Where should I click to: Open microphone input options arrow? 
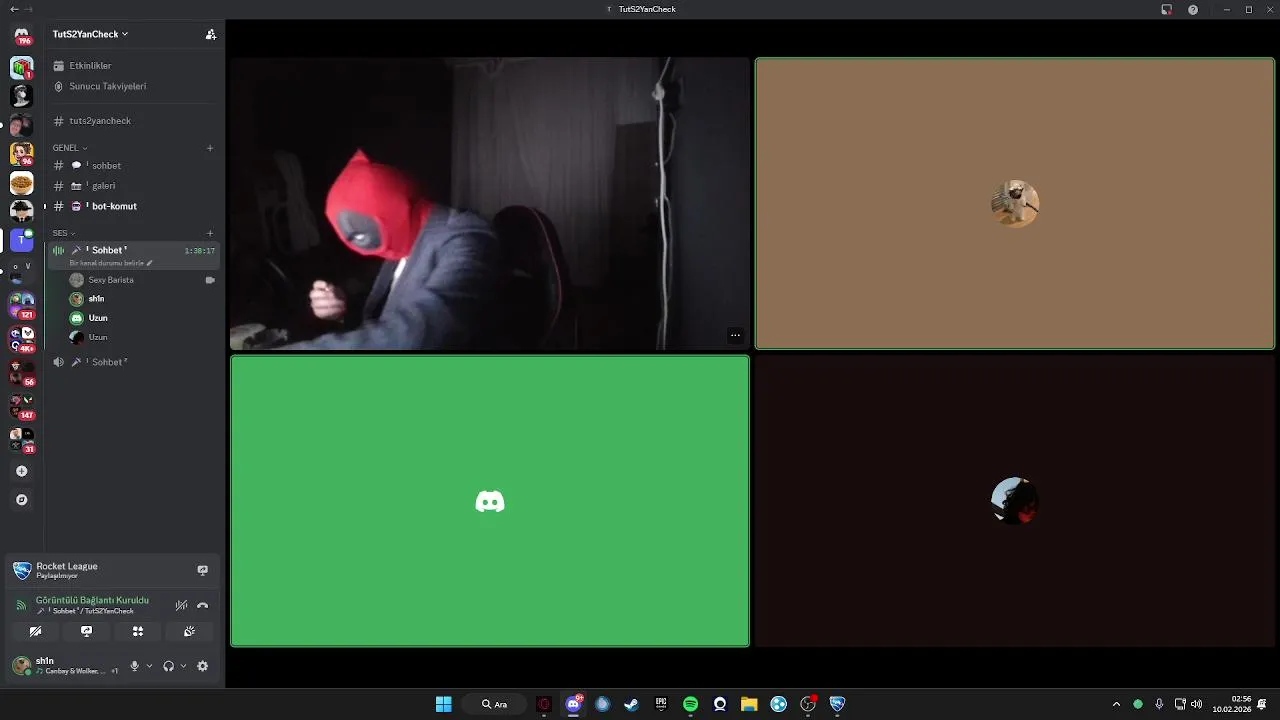pos(149,666)
